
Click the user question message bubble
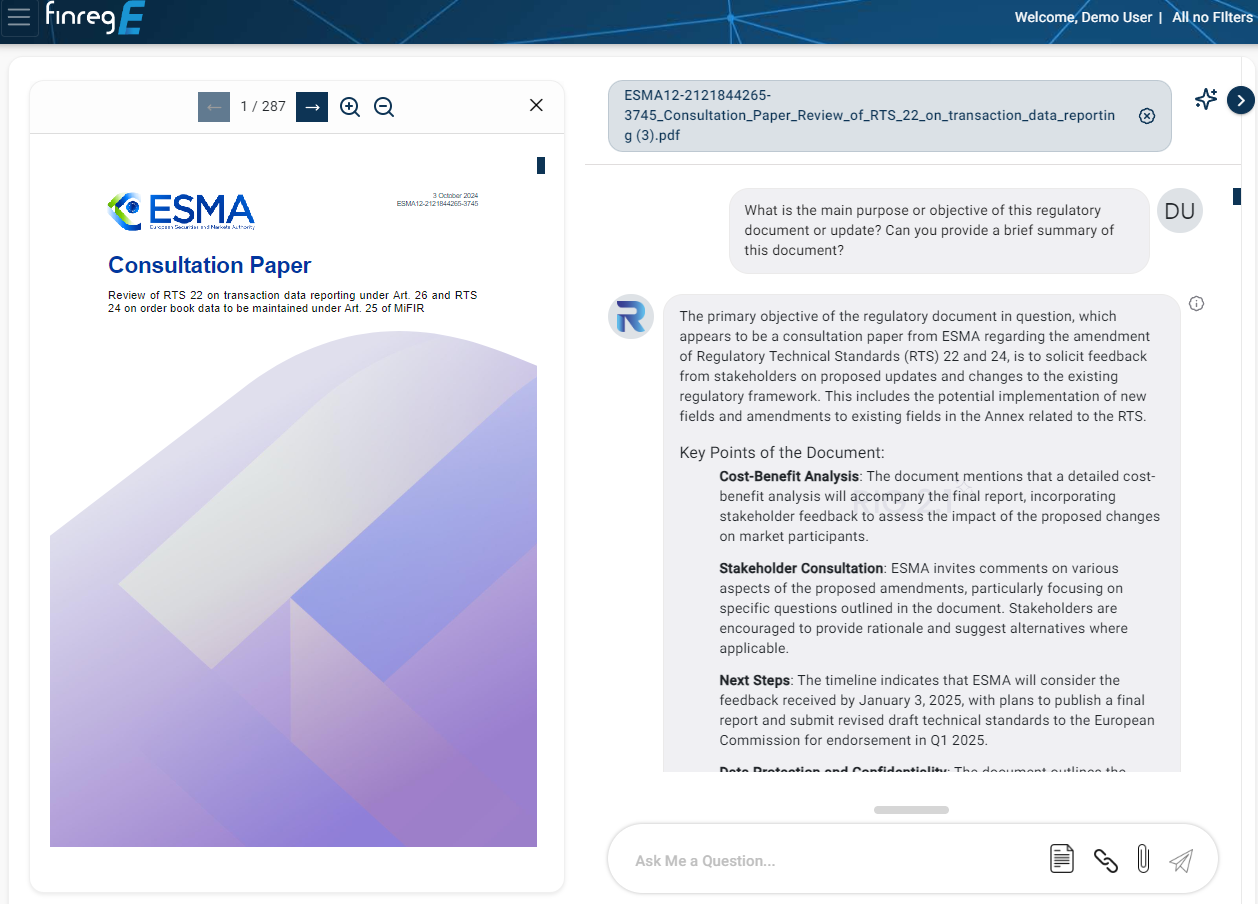(x=939, y=231)
